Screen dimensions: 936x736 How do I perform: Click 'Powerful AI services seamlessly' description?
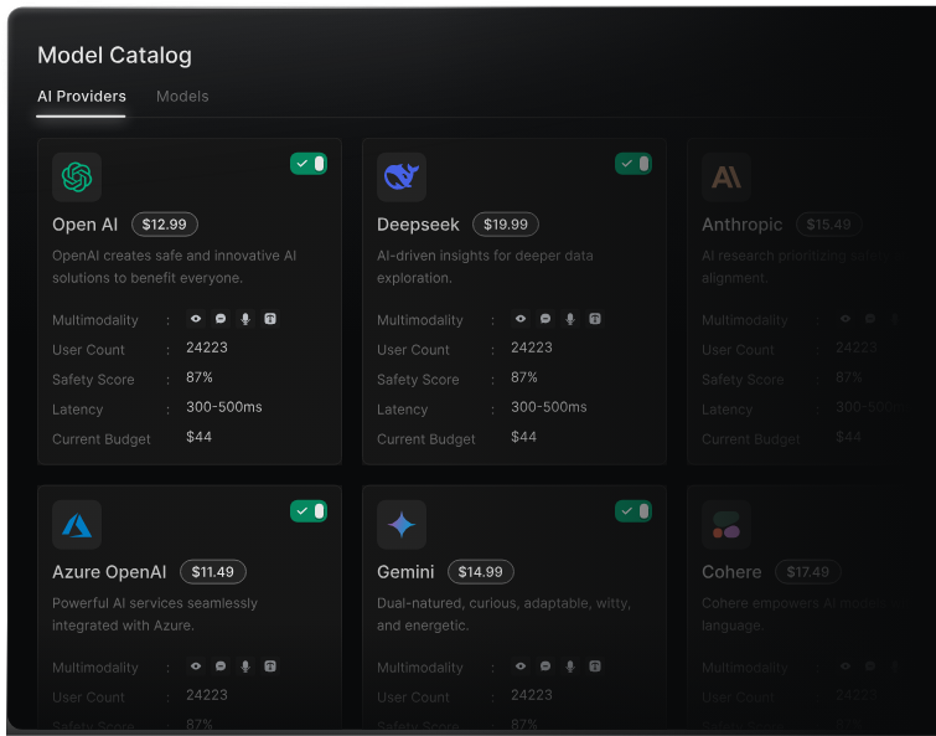pyautogui.click(x=155, y=614)
